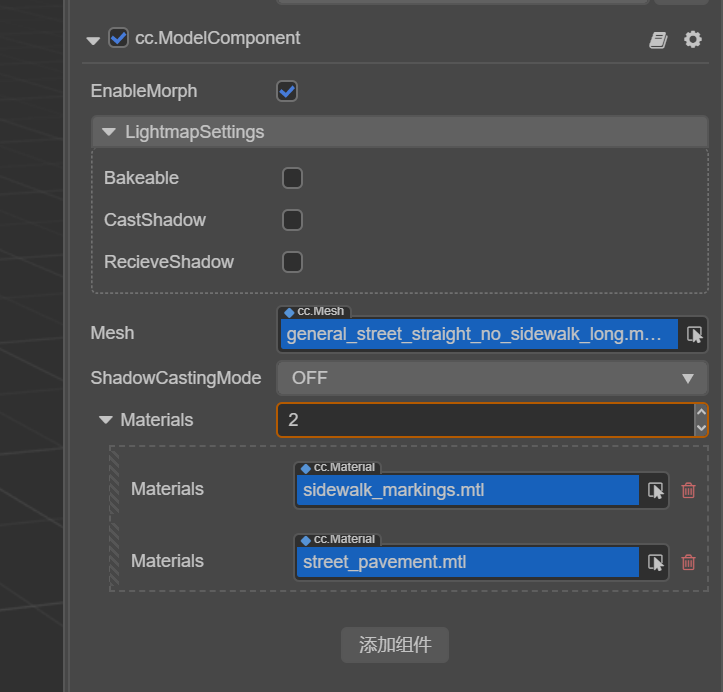
Task: Toggle the cc.ModelComponent enabled checkbox
Action: [x=119, y=38]
